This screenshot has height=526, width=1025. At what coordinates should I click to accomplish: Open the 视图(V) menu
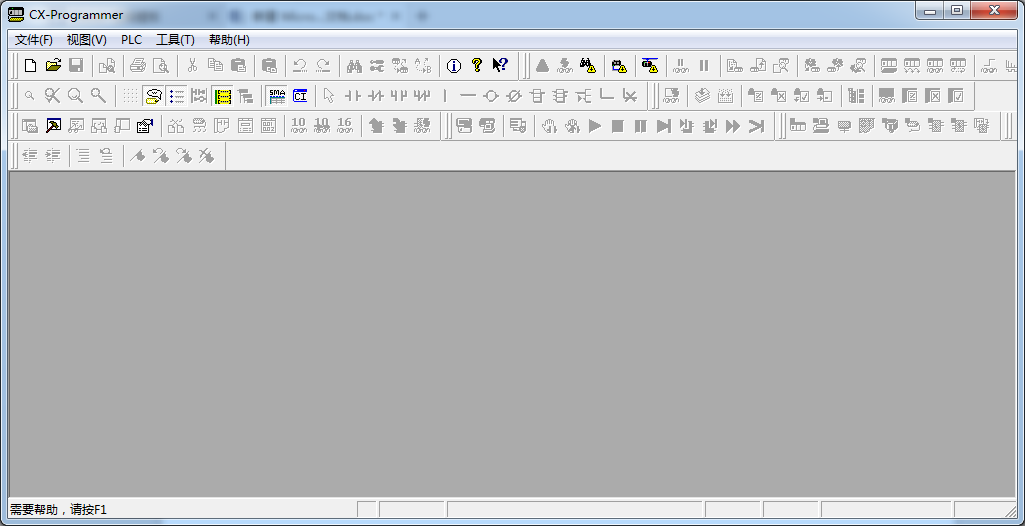[86, 40]
